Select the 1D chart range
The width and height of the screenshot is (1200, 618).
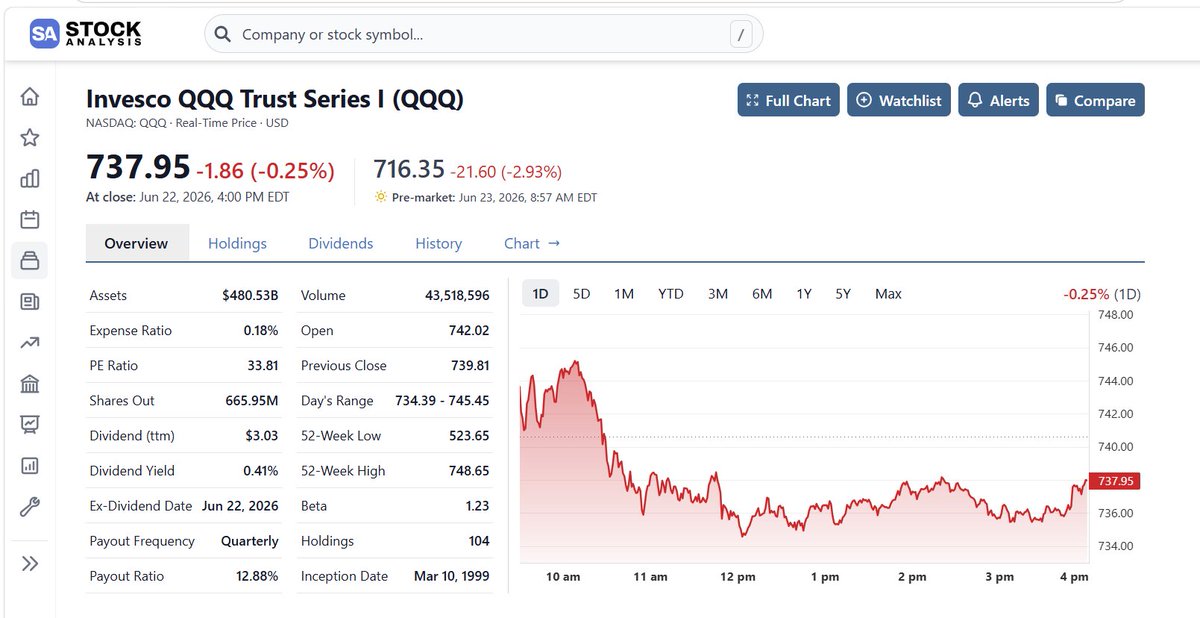(540, 293)
